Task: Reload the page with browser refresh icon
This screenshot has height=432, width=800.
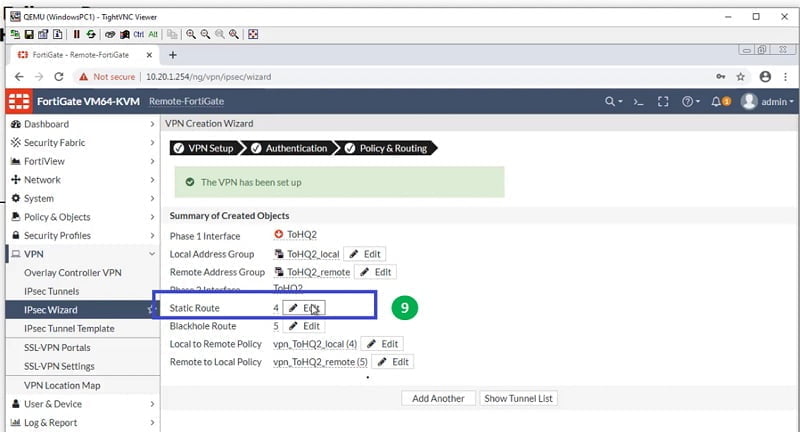Action: 59,77
